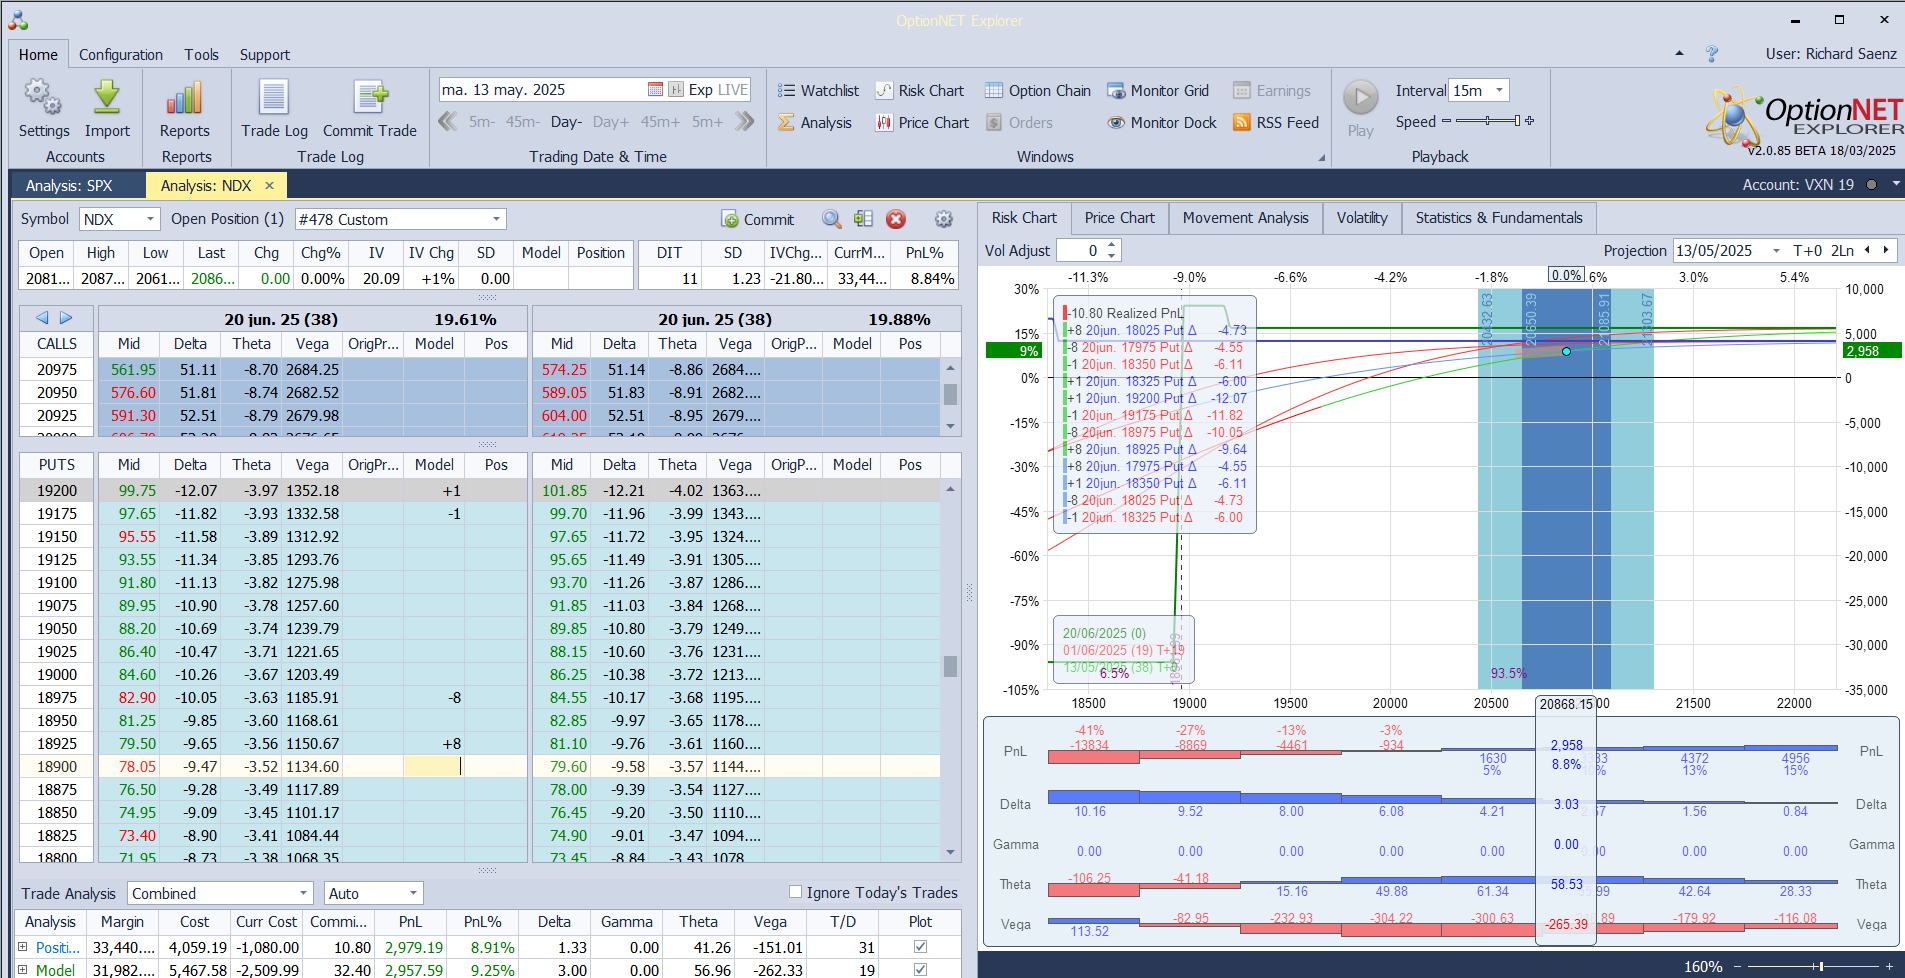
Task: Click the red delete position icon
Action: coord(896,219)
